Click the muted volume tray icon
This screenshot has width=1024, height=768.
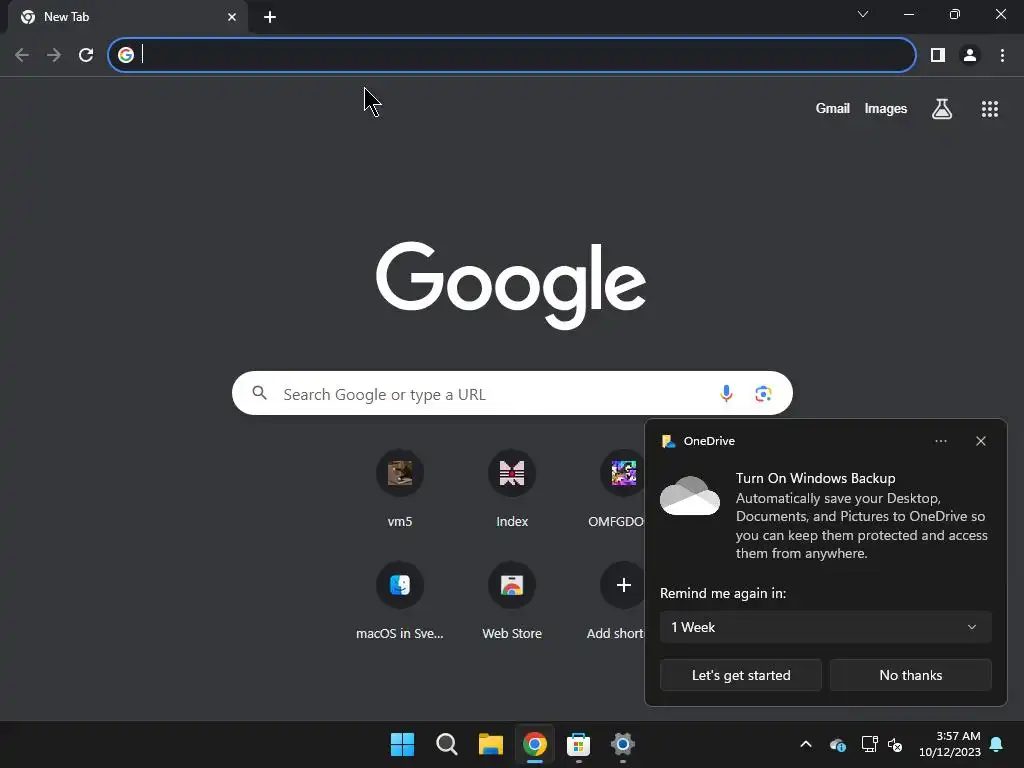895,744
